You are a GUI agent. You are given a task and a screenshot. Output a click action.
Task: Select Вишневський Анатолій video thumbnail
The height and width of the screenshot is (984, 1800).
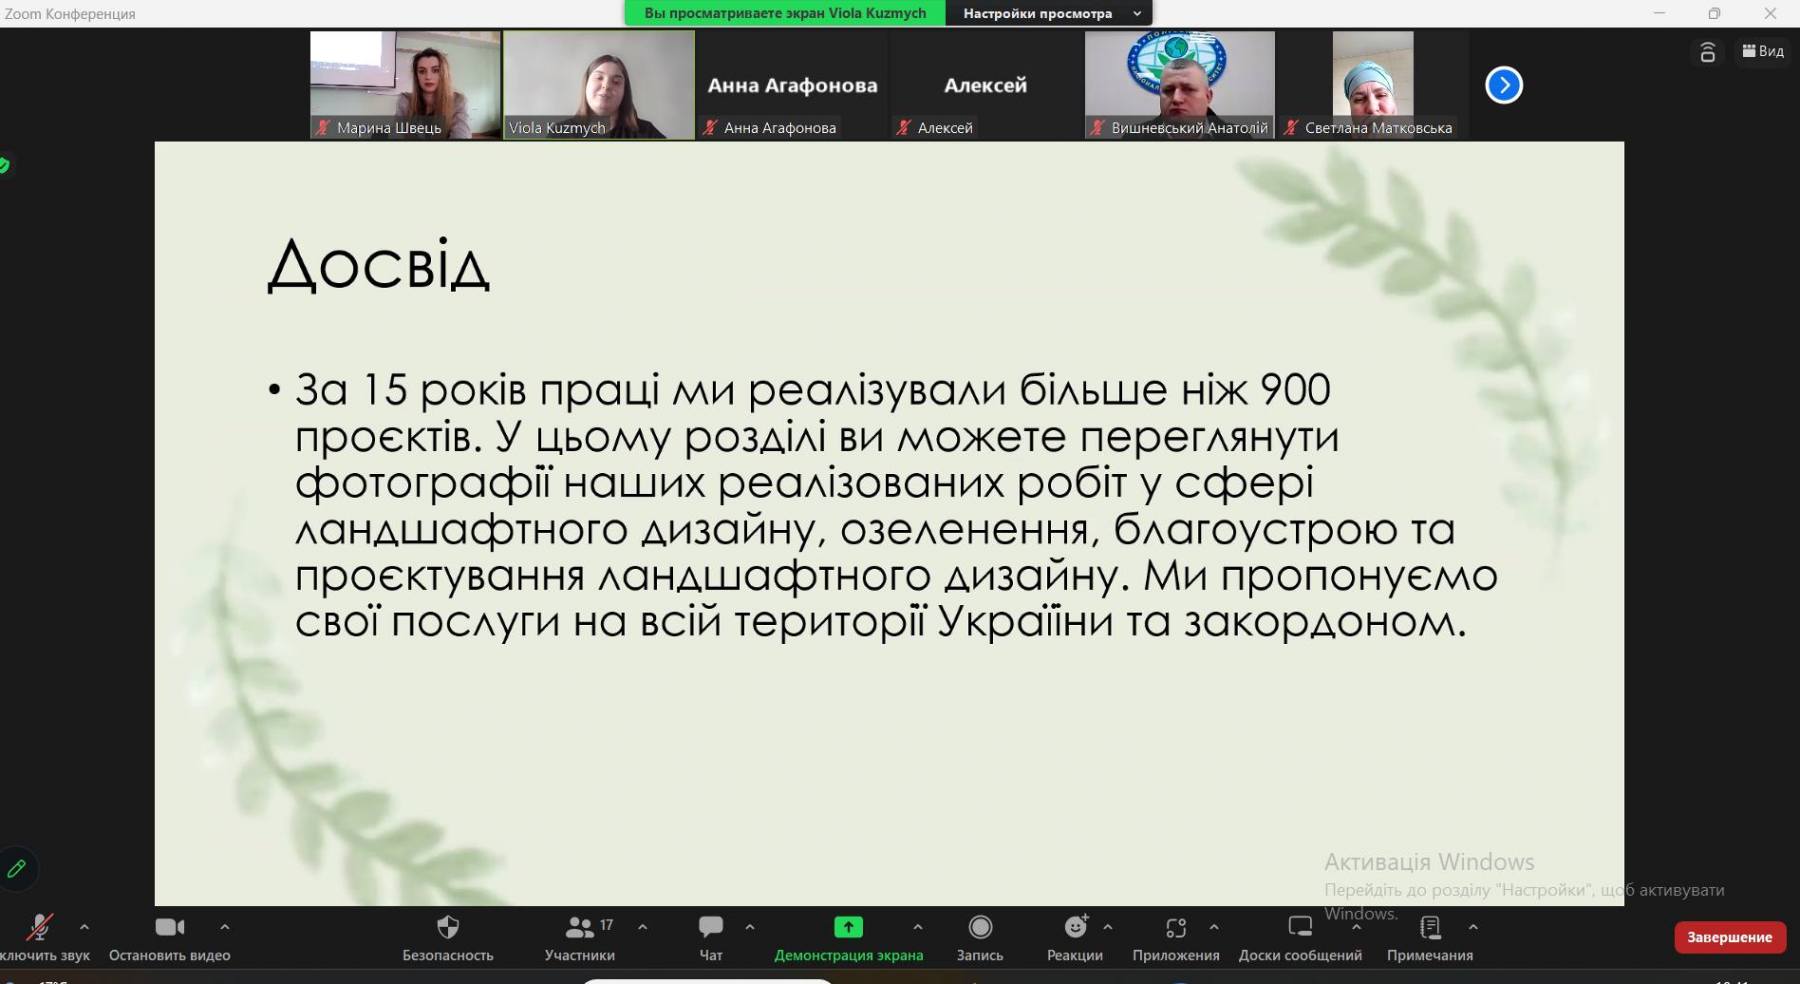pos(1179,84)
